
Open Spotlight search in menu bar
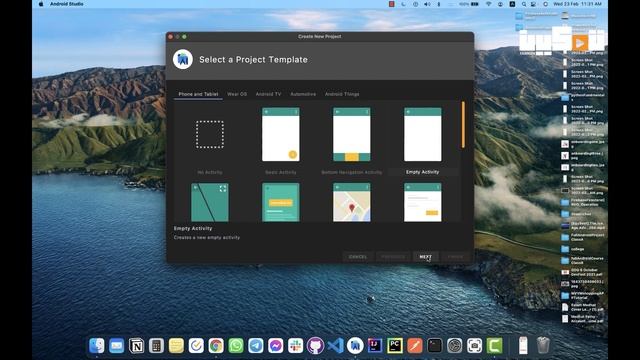click(524, 4)
